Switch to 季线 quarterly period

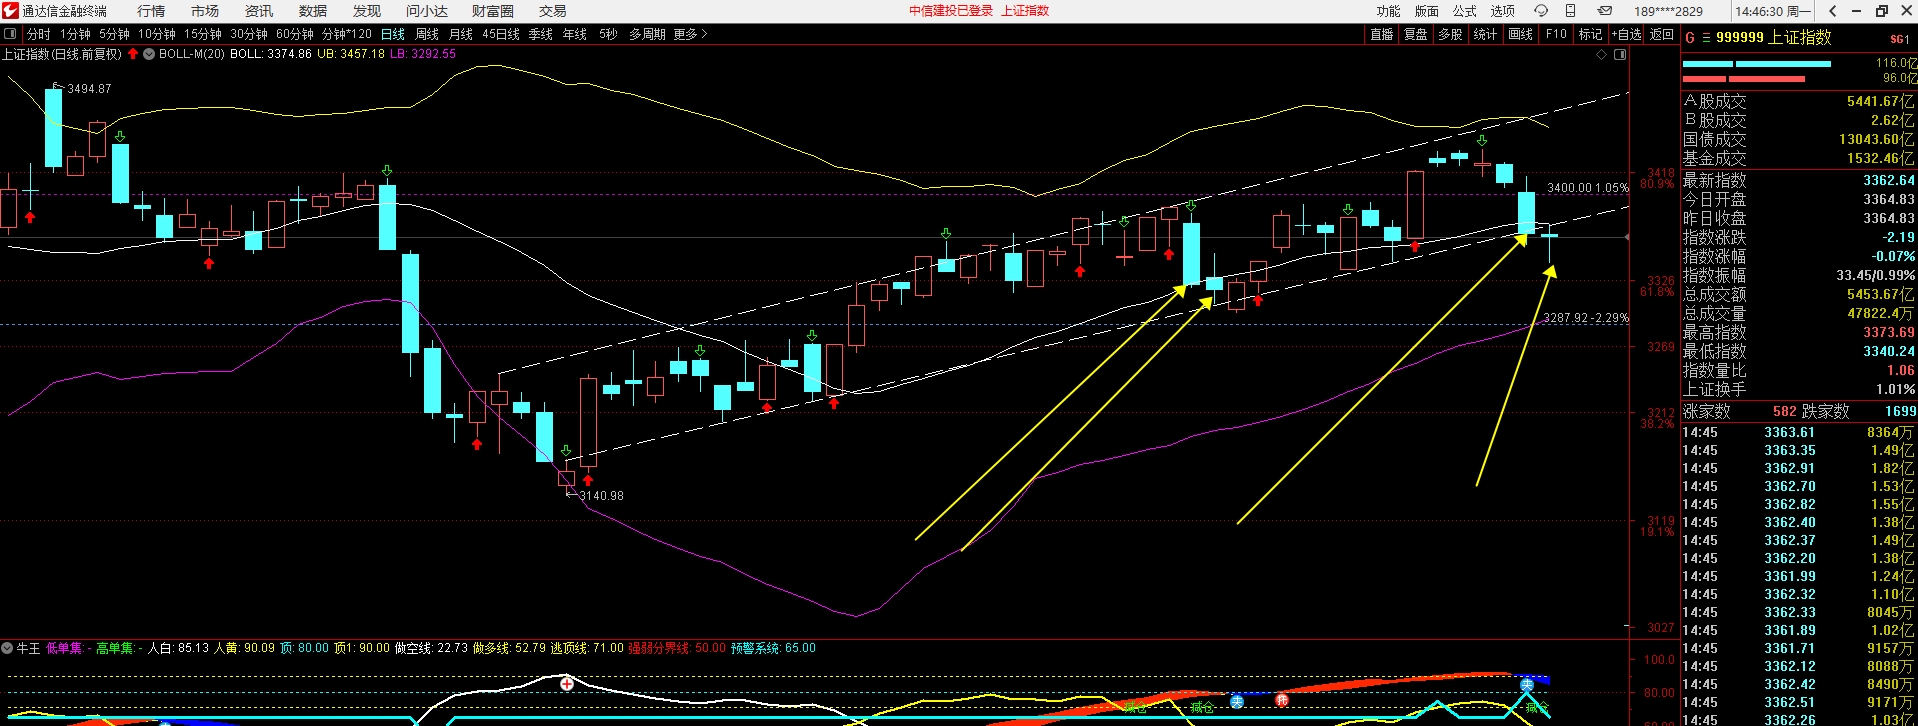[541, 34]
